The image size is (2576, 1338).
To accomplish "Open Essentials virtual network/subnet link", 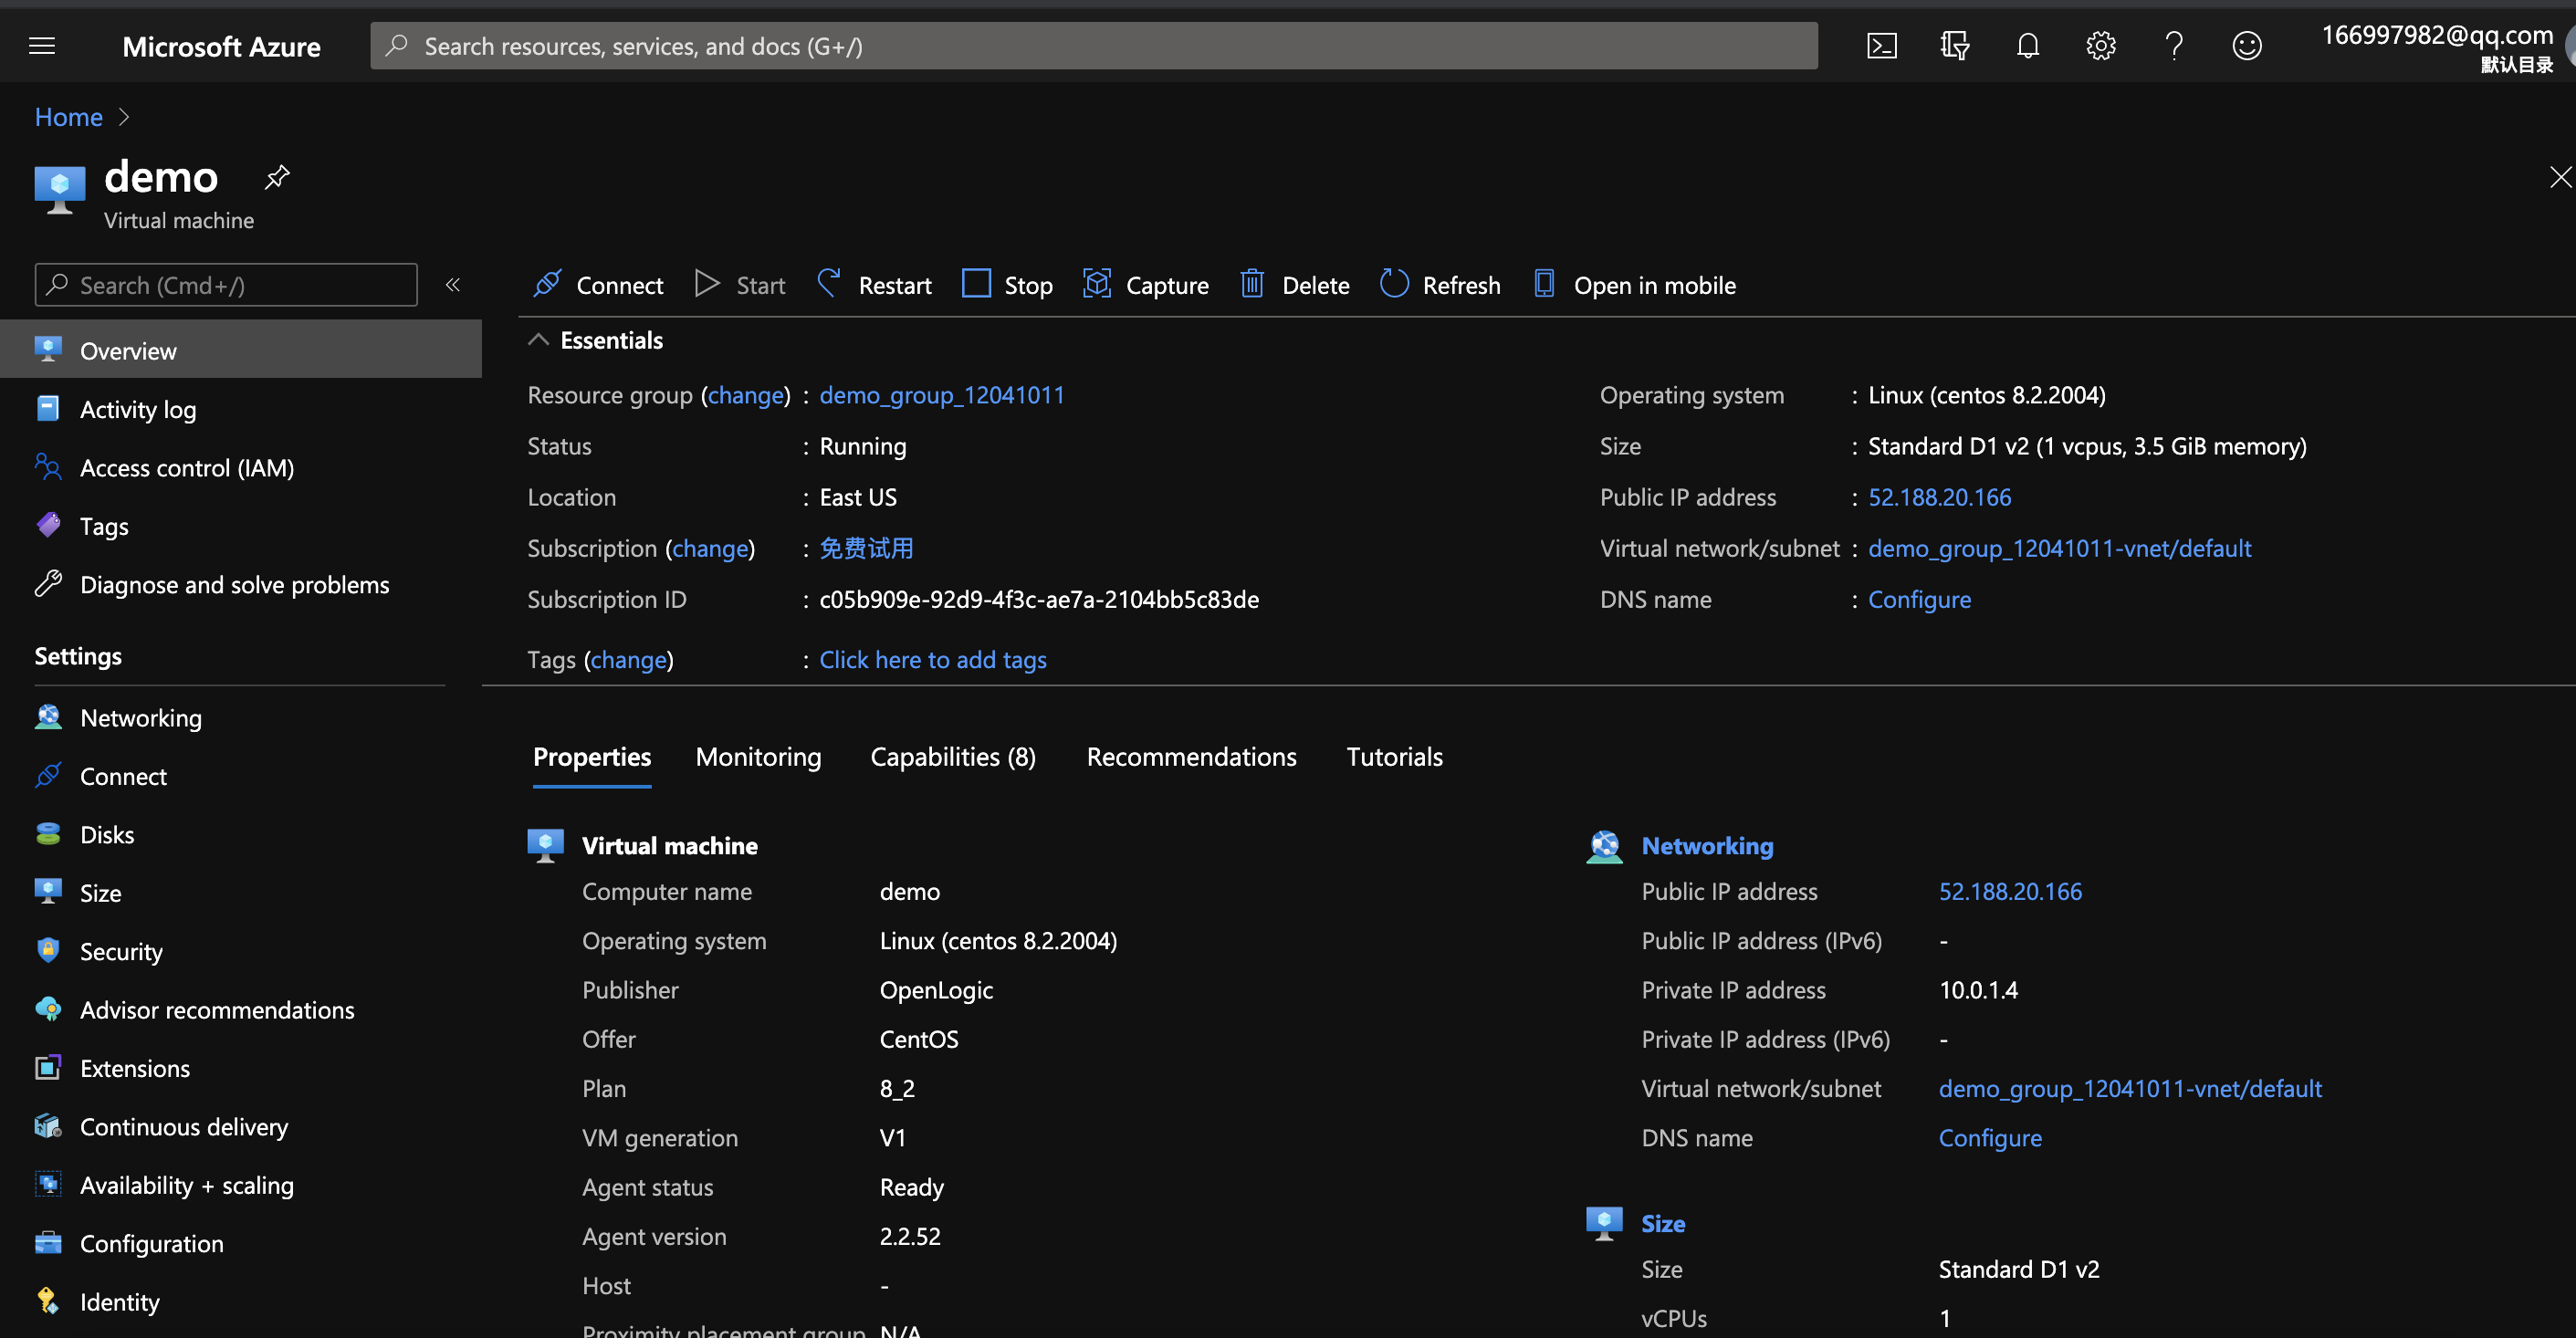I will [2060, 548].
